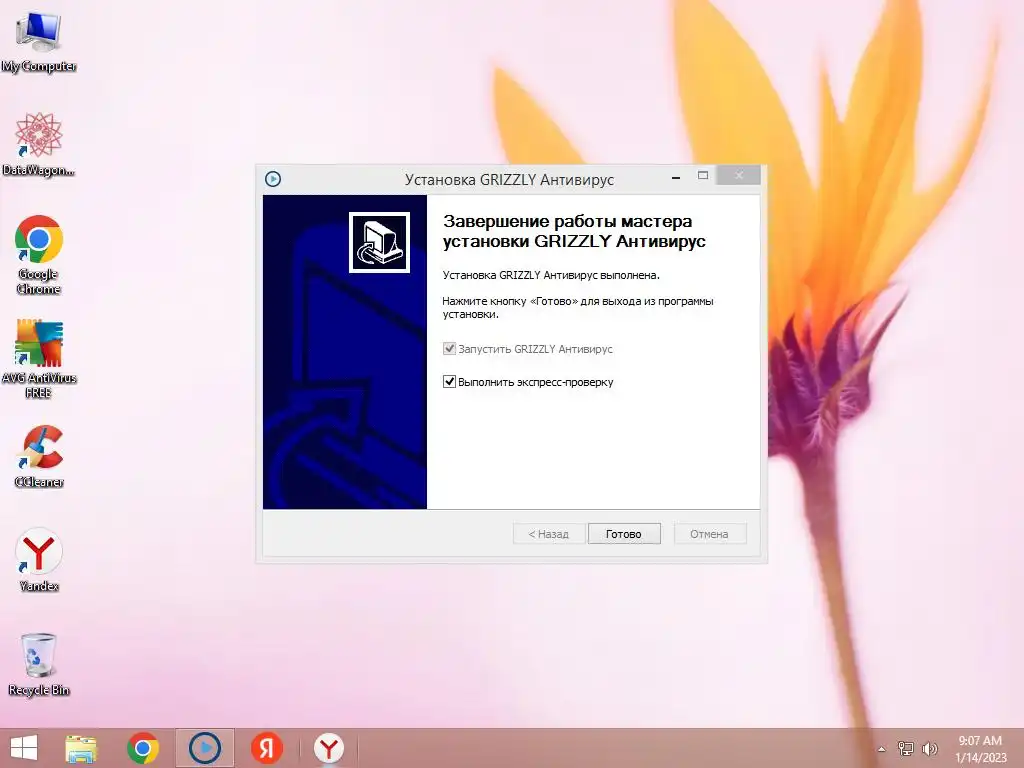1024x768 pixels.
Task: Show hidden tray icons arrow
Action: [882, 749]
